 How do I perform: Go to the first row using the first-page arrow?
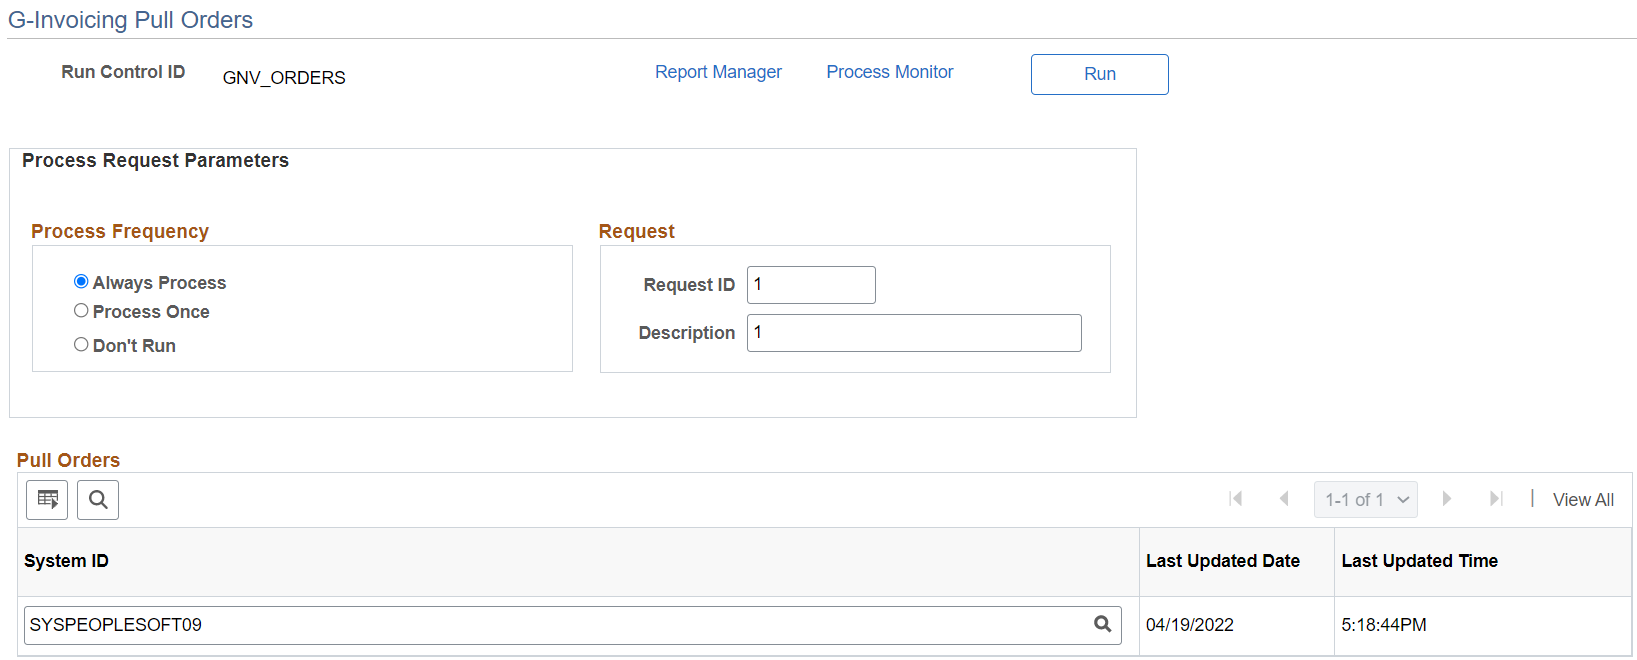[1236, 499]
